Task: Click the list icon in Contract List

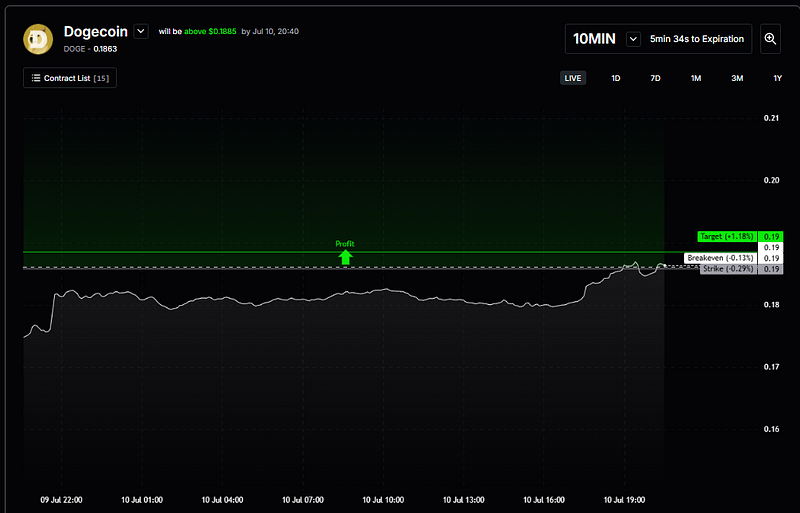Action: pos(36,78)
